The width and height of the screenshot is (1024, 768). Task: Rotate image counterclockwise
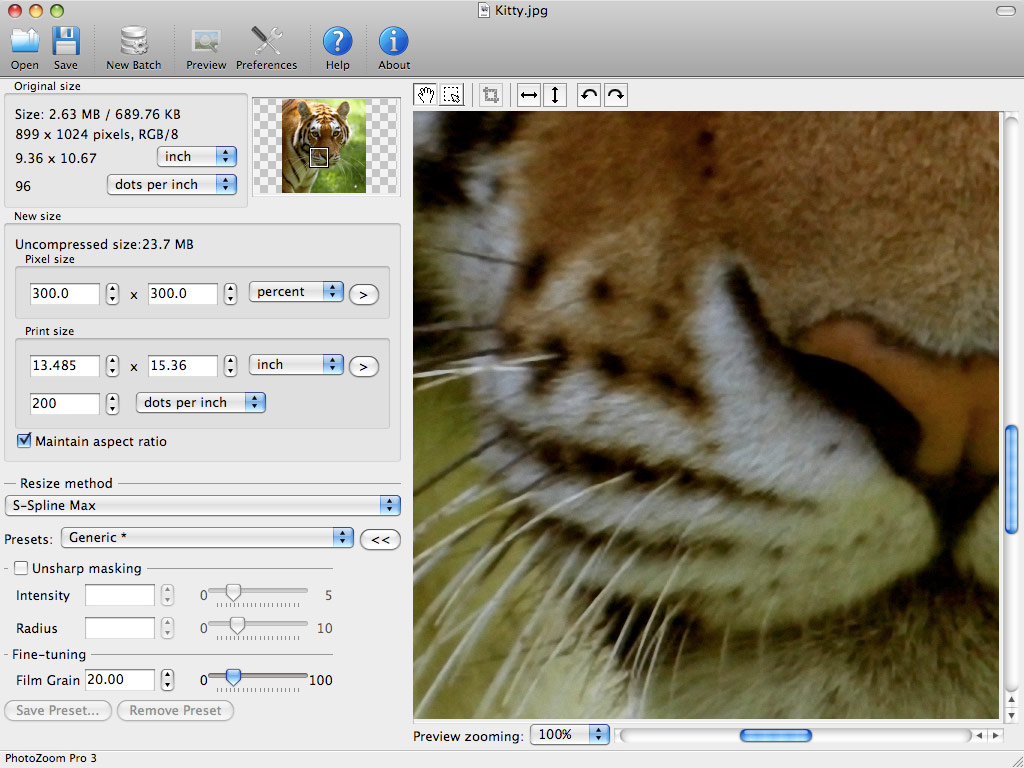(x=589, y=95)
